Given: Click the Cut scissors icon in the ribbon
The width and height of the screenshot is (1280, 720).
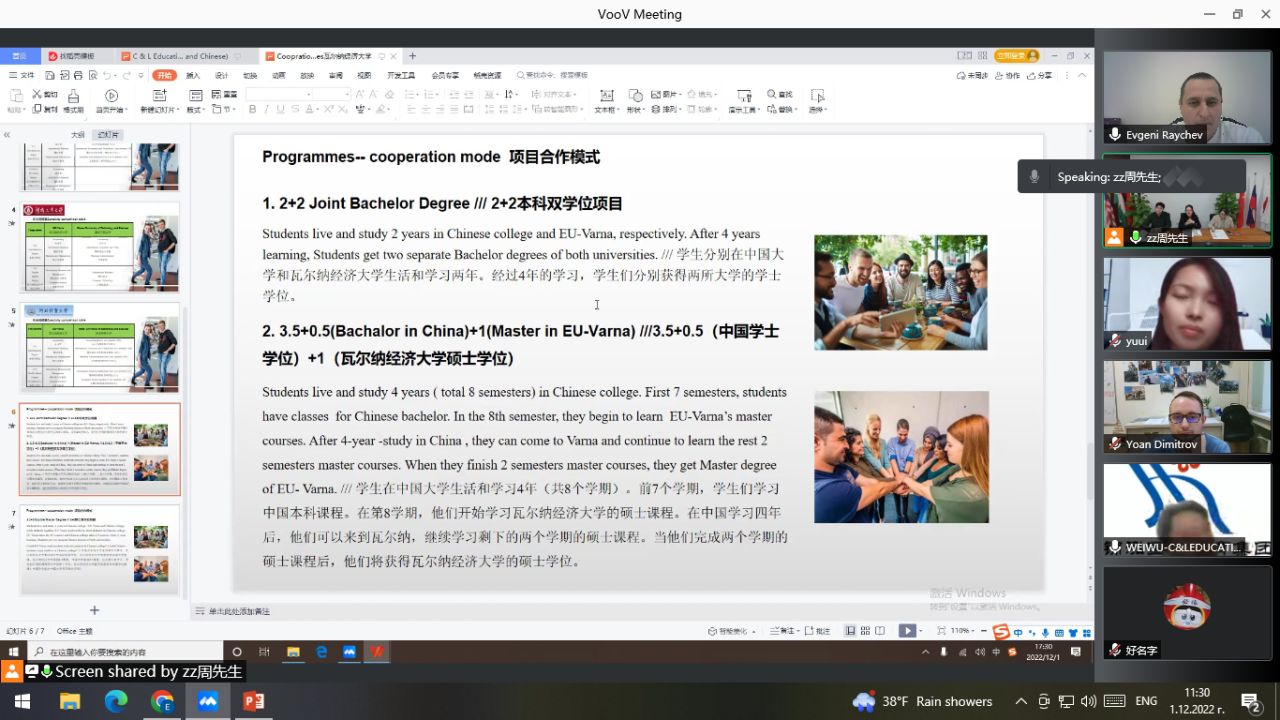Looking at the screenshot, I should click(x=37, y=94).
